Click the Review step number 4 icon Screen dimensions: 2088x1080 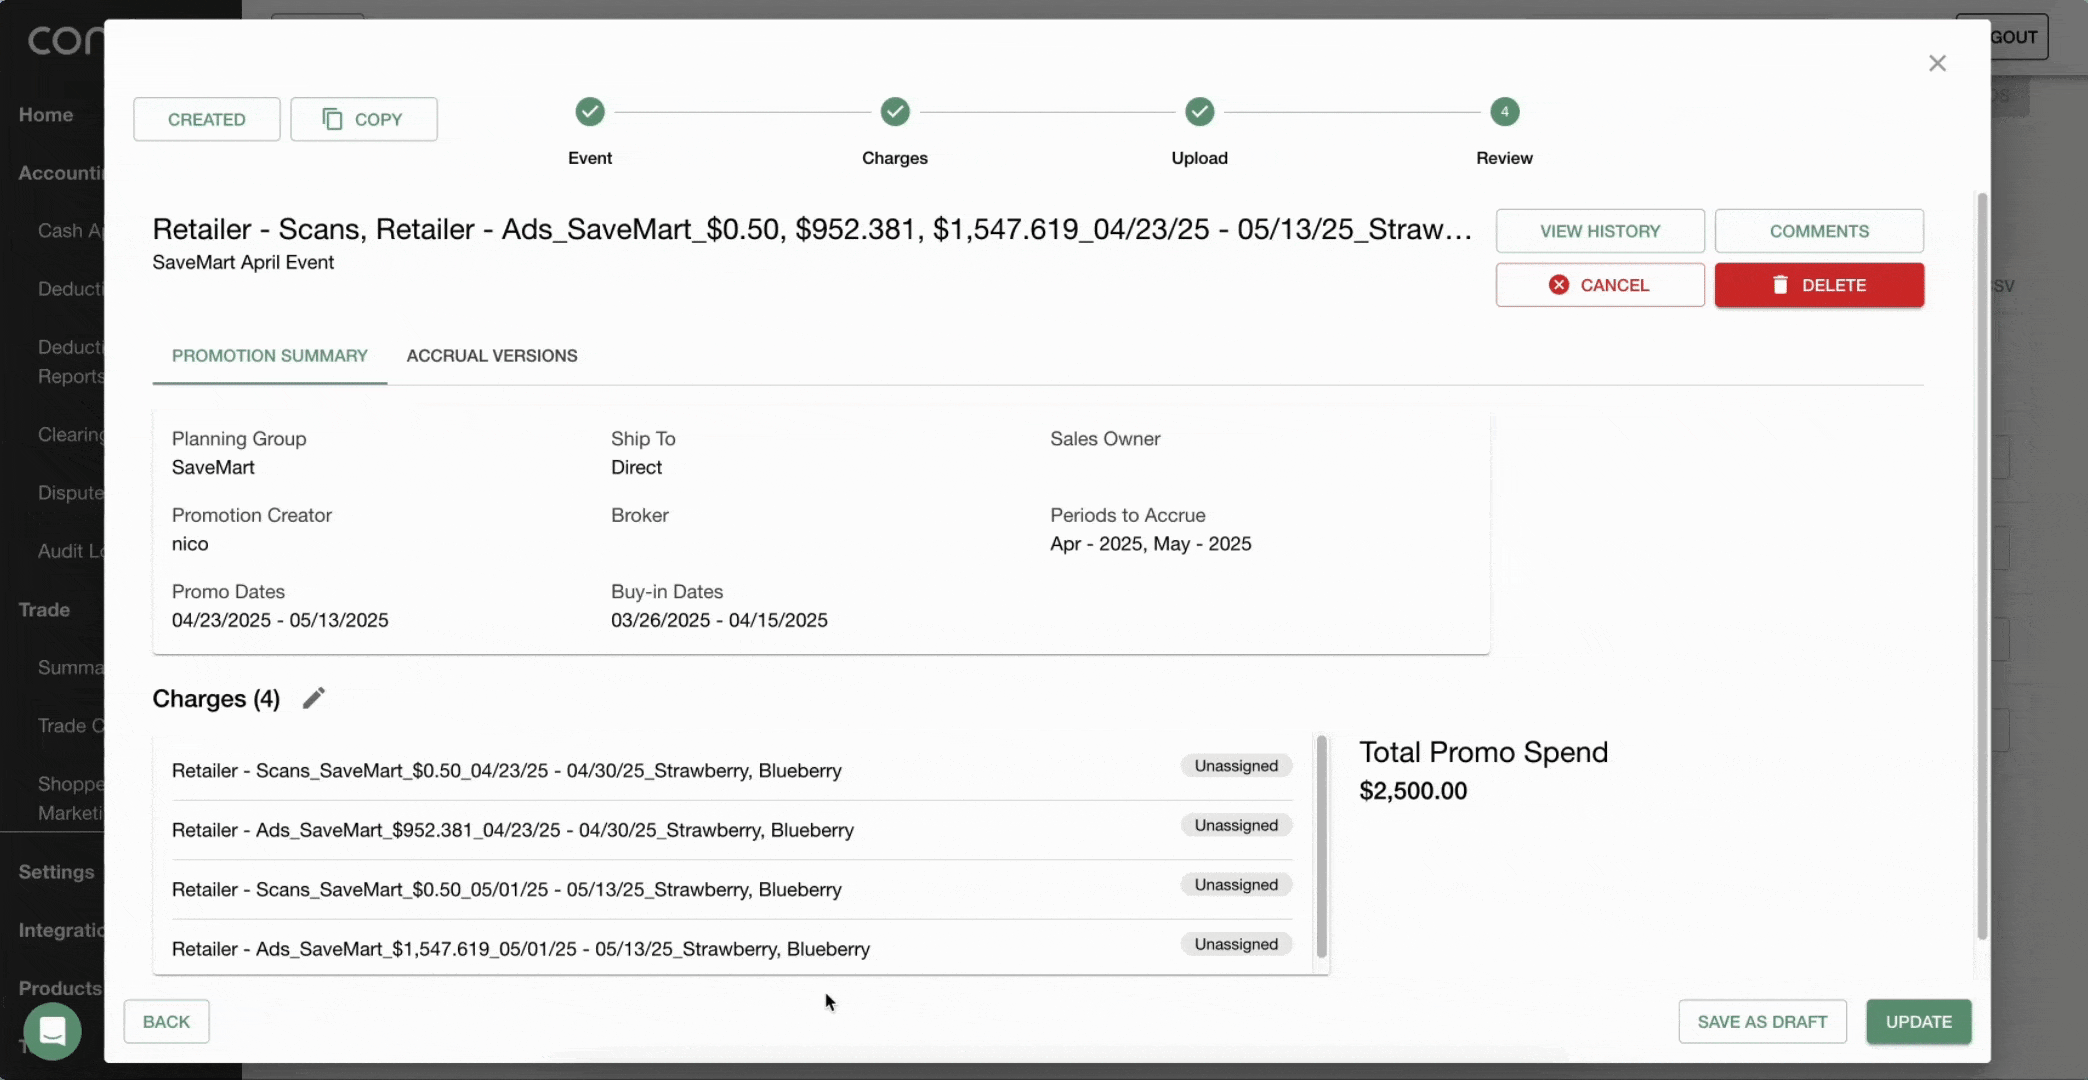(x=1504, y=112)
